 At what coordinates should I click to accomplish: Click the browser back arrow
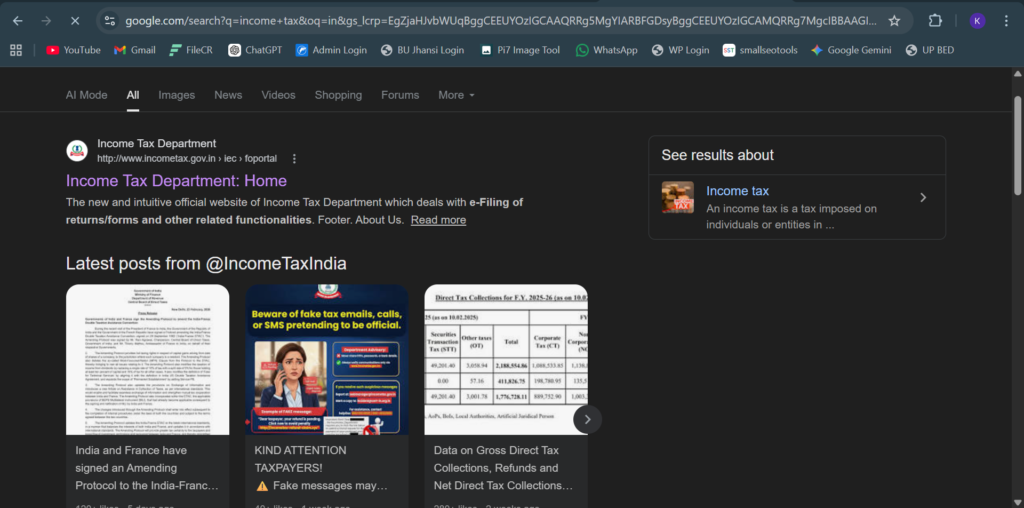pos(18,20)
